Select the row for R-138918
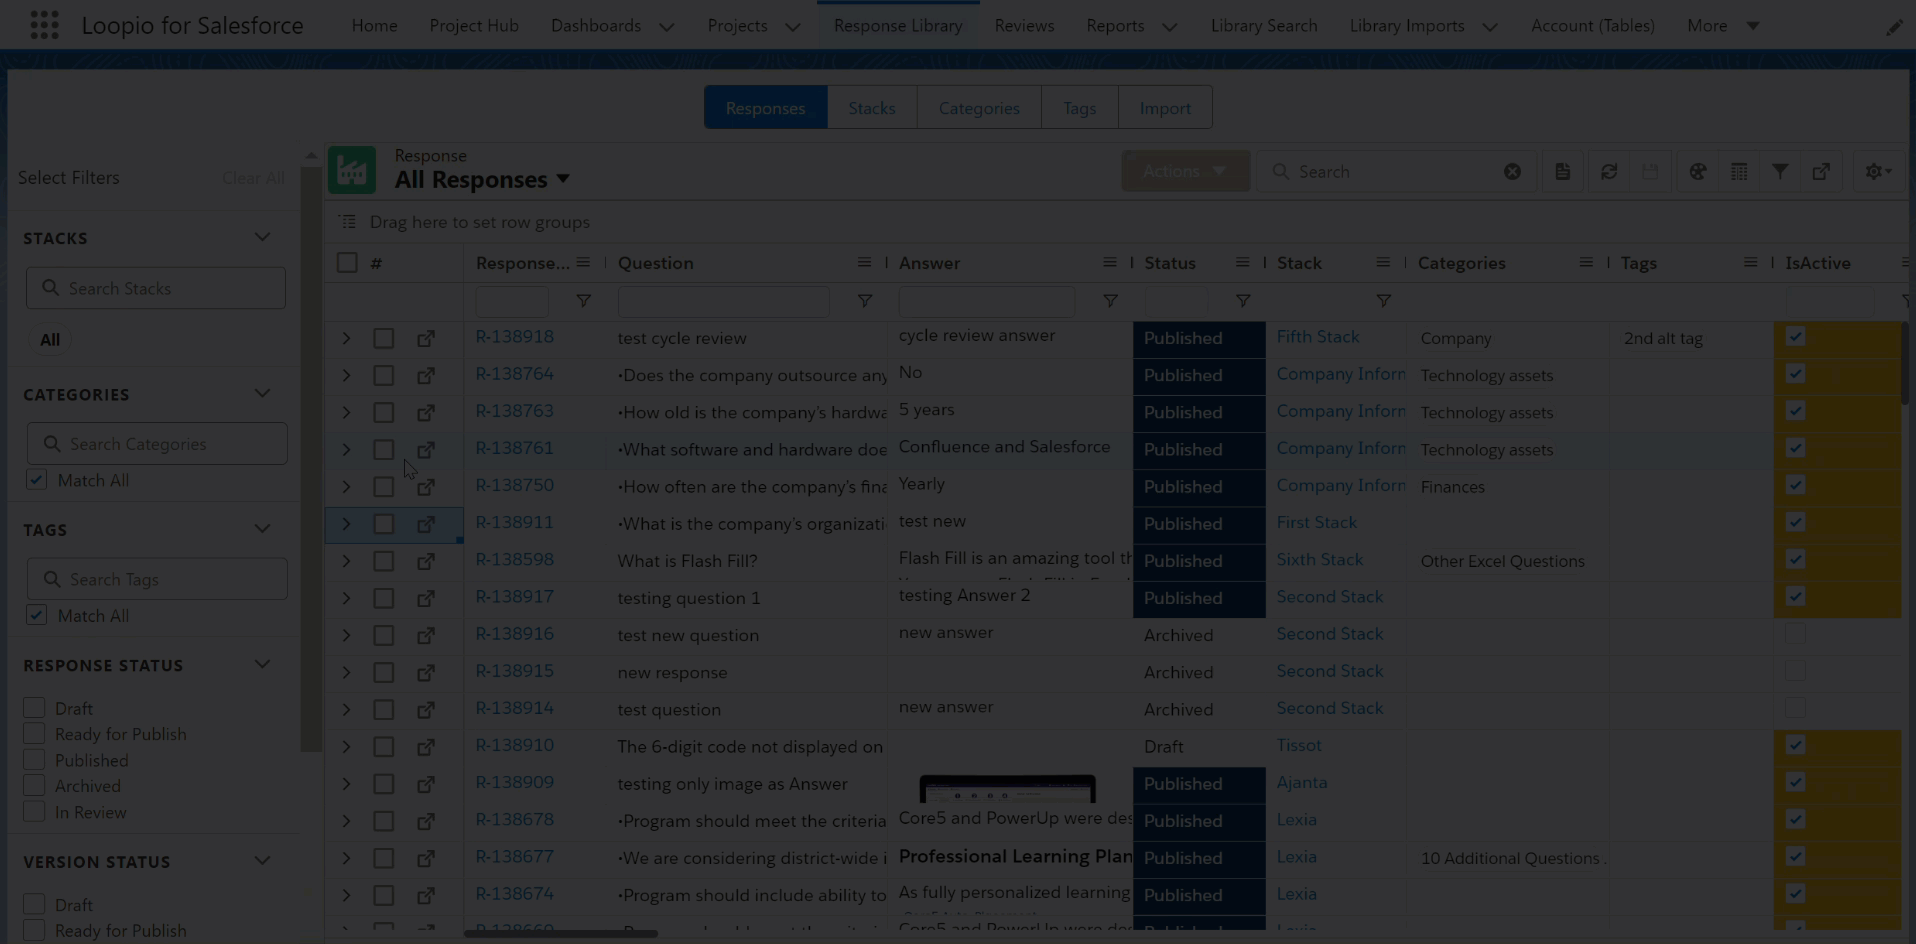Screen dimensions: 1916x944 (x=383, y=339)
